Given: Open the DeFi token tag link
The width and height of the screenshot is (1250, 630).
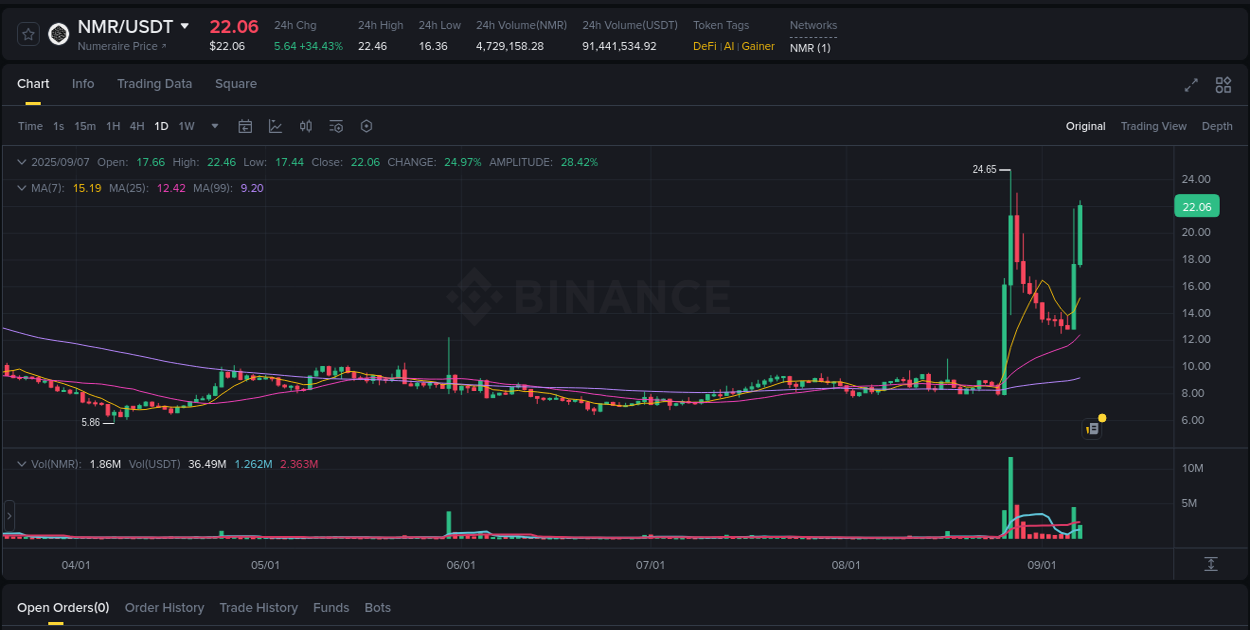Looking at the screenshot, I should pos(704,46).
